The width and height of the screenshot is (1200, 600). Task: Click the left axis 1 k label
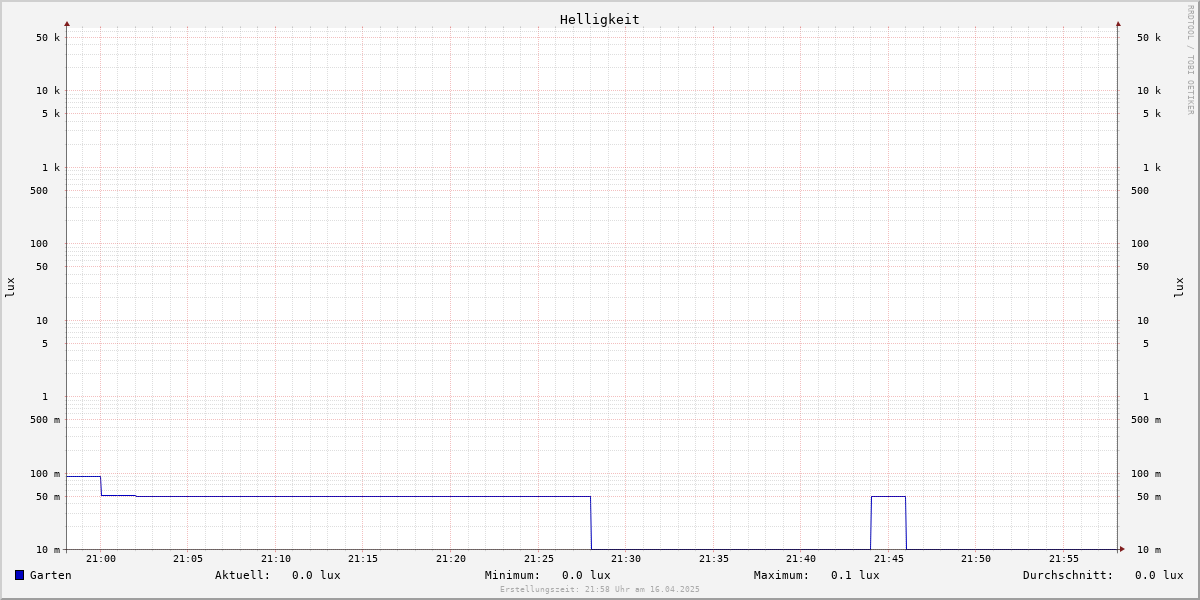[51, 168]
